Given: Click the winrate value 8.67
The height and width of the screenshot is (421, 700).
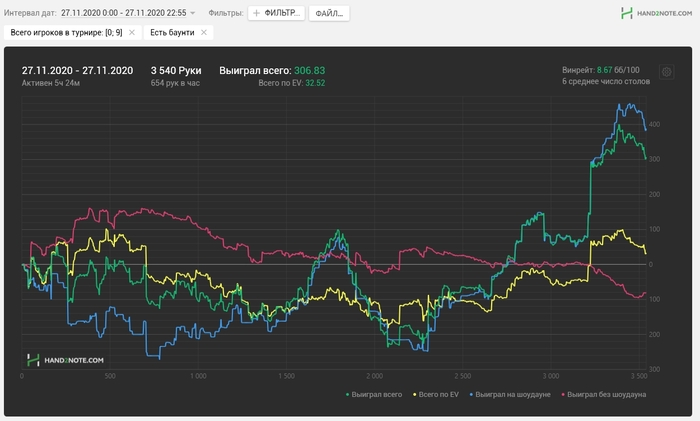Looking at the screenshot, I should tap(604, 70).
